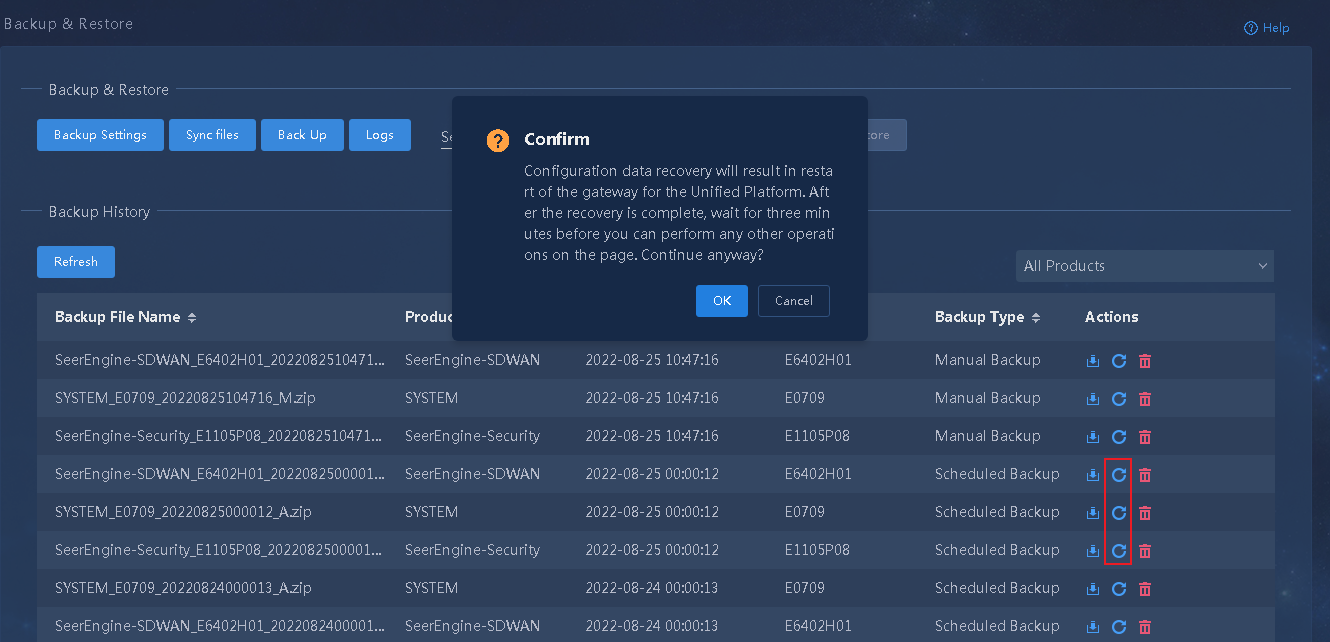Restore SYSTEM_E0709_20220825000012_A.zip backup

click(1119, 513)
